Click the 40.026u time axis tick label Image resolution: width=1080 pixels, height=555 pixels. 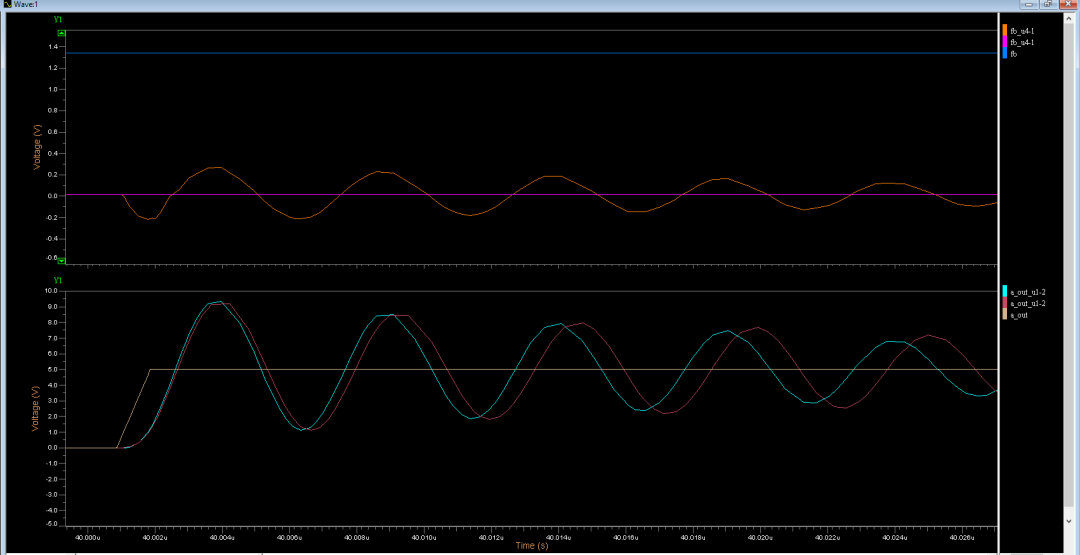coord(962,536)
